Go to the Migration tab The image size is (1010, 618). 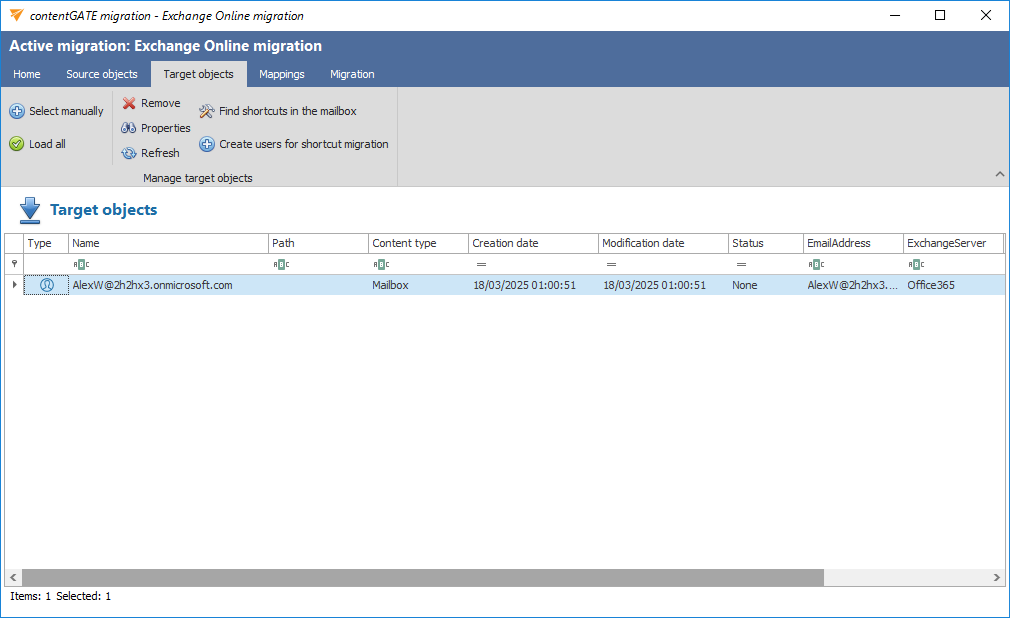pyautogui.click(x=352, y=74)
